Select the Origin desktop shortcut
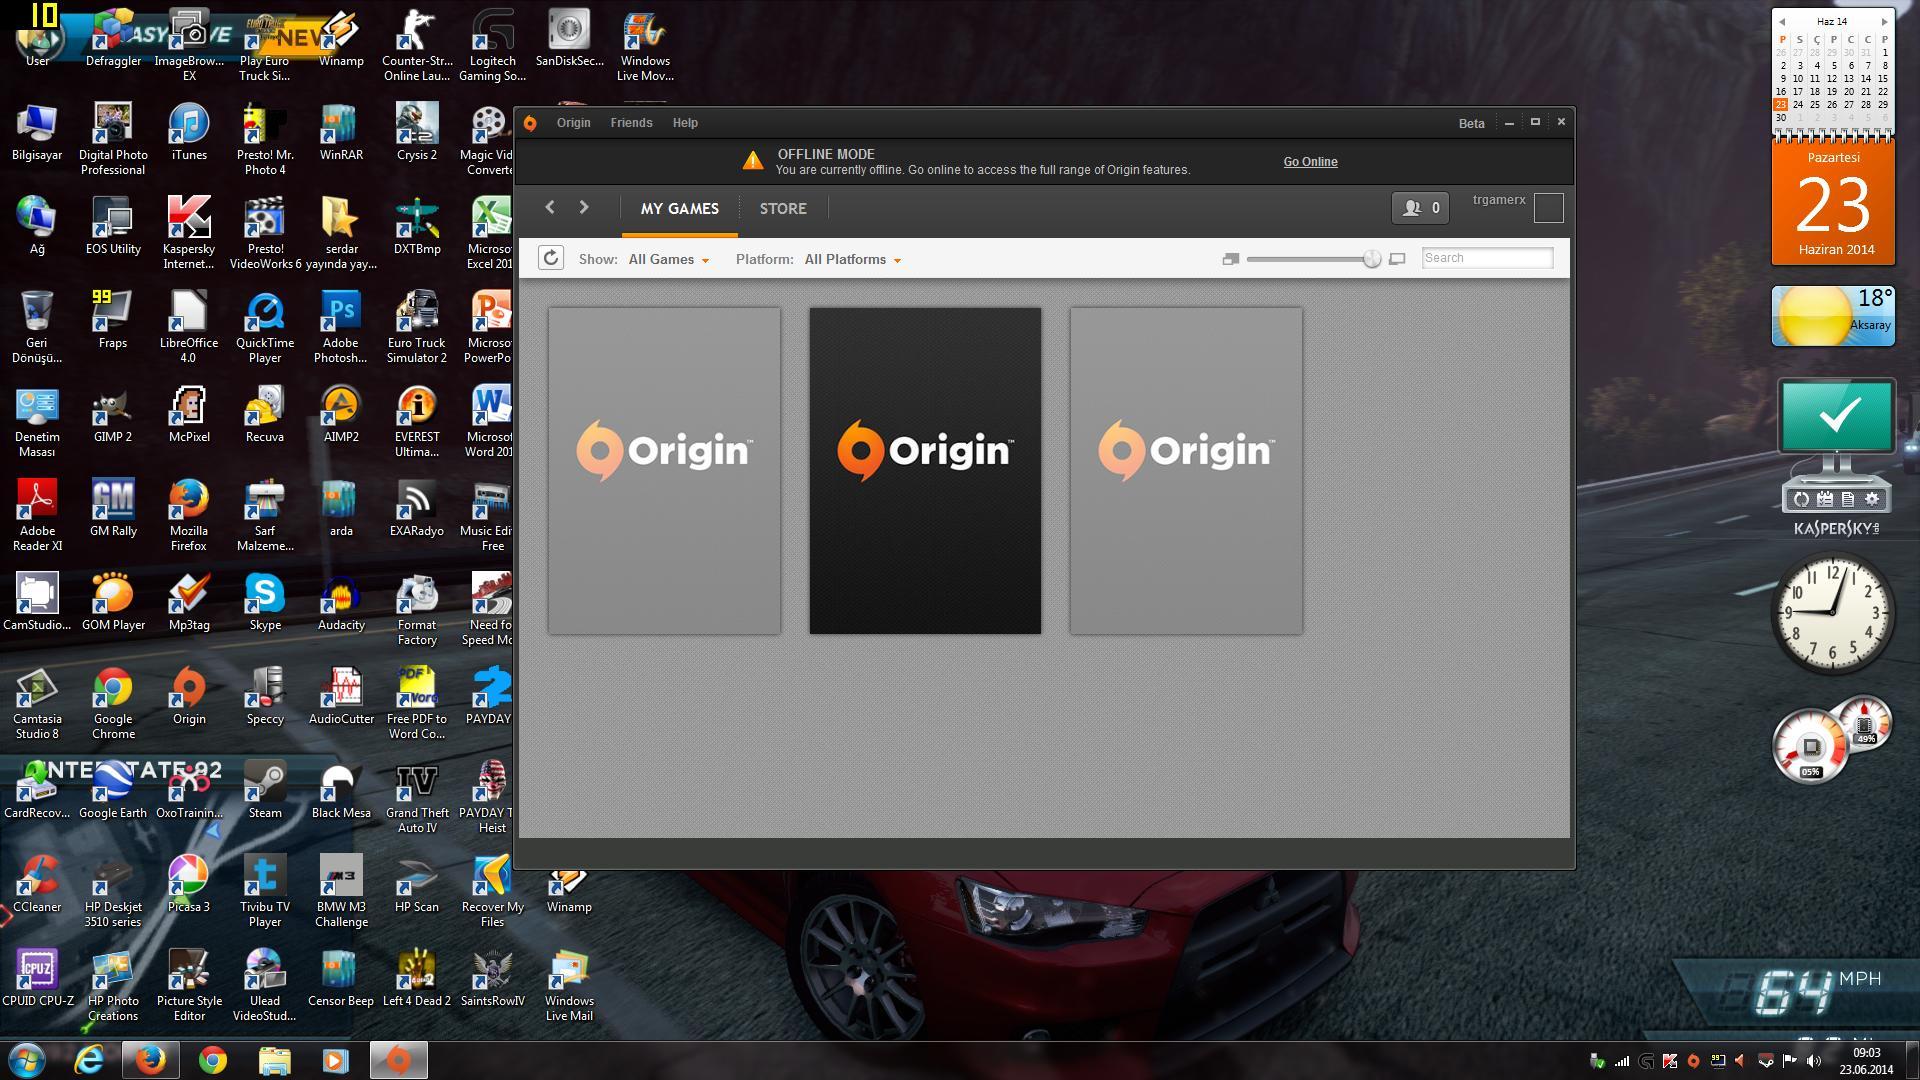 tap(189, 696)
